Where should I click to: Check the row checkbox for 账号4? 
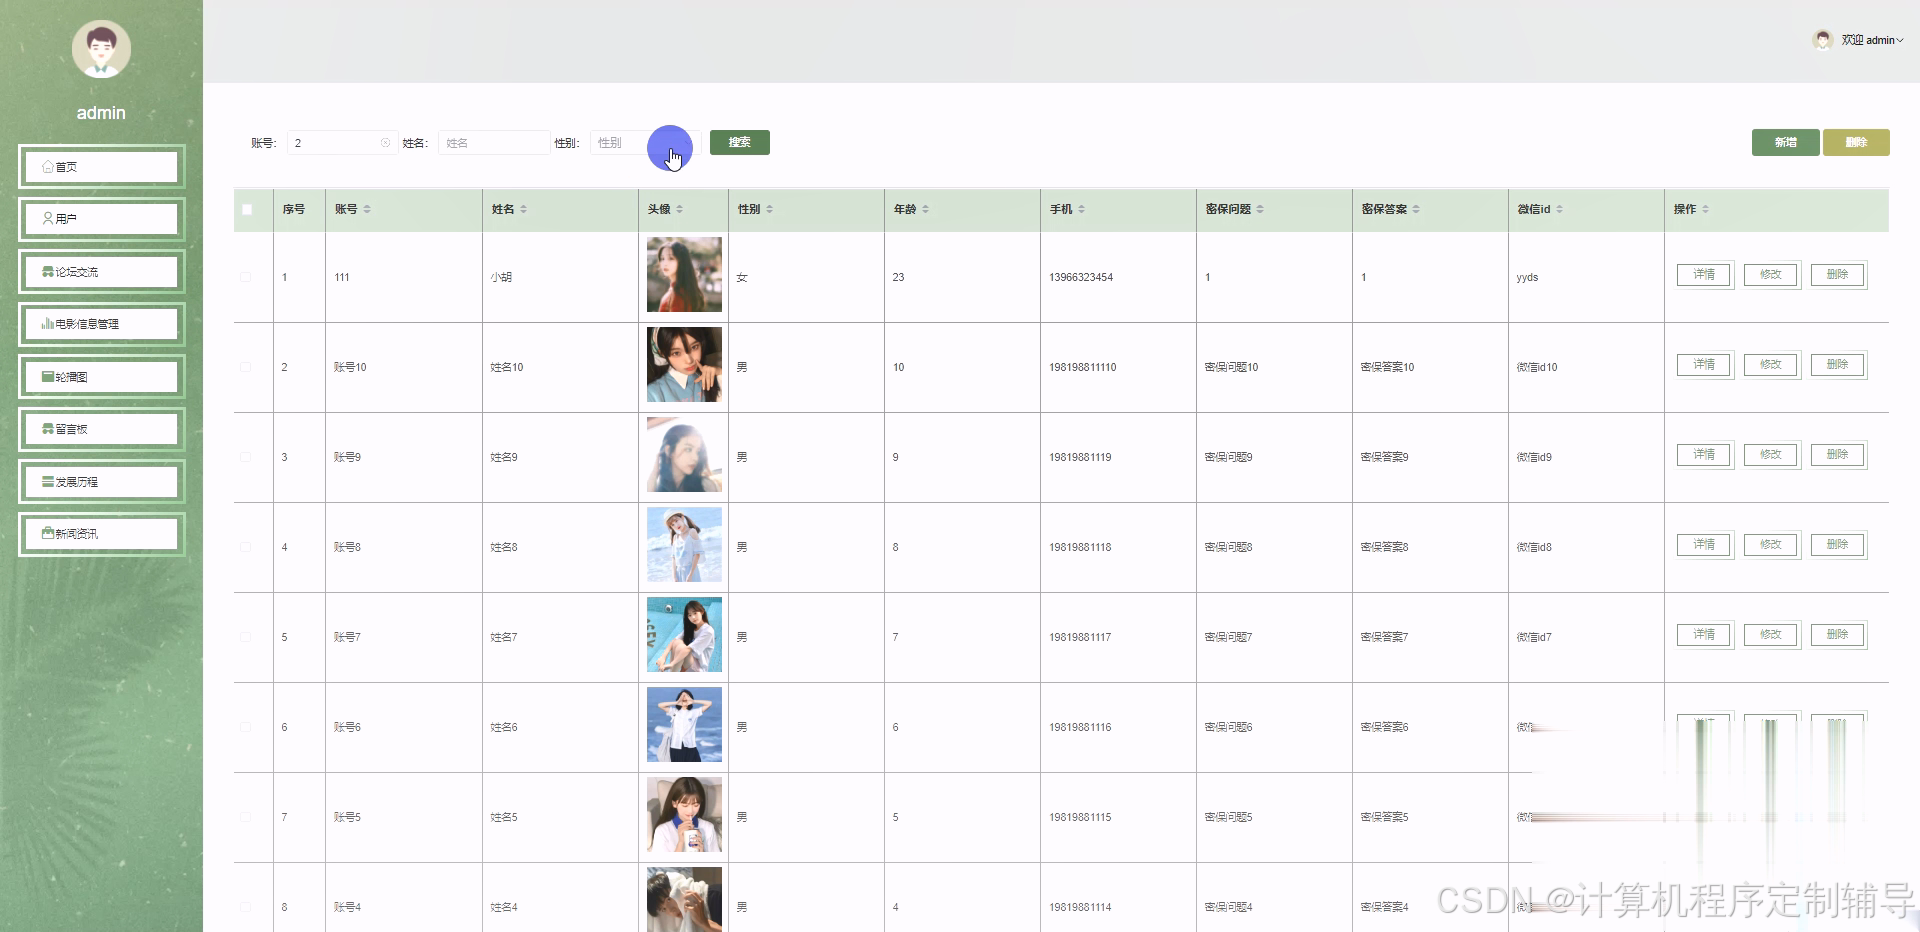tap(246, 907)
